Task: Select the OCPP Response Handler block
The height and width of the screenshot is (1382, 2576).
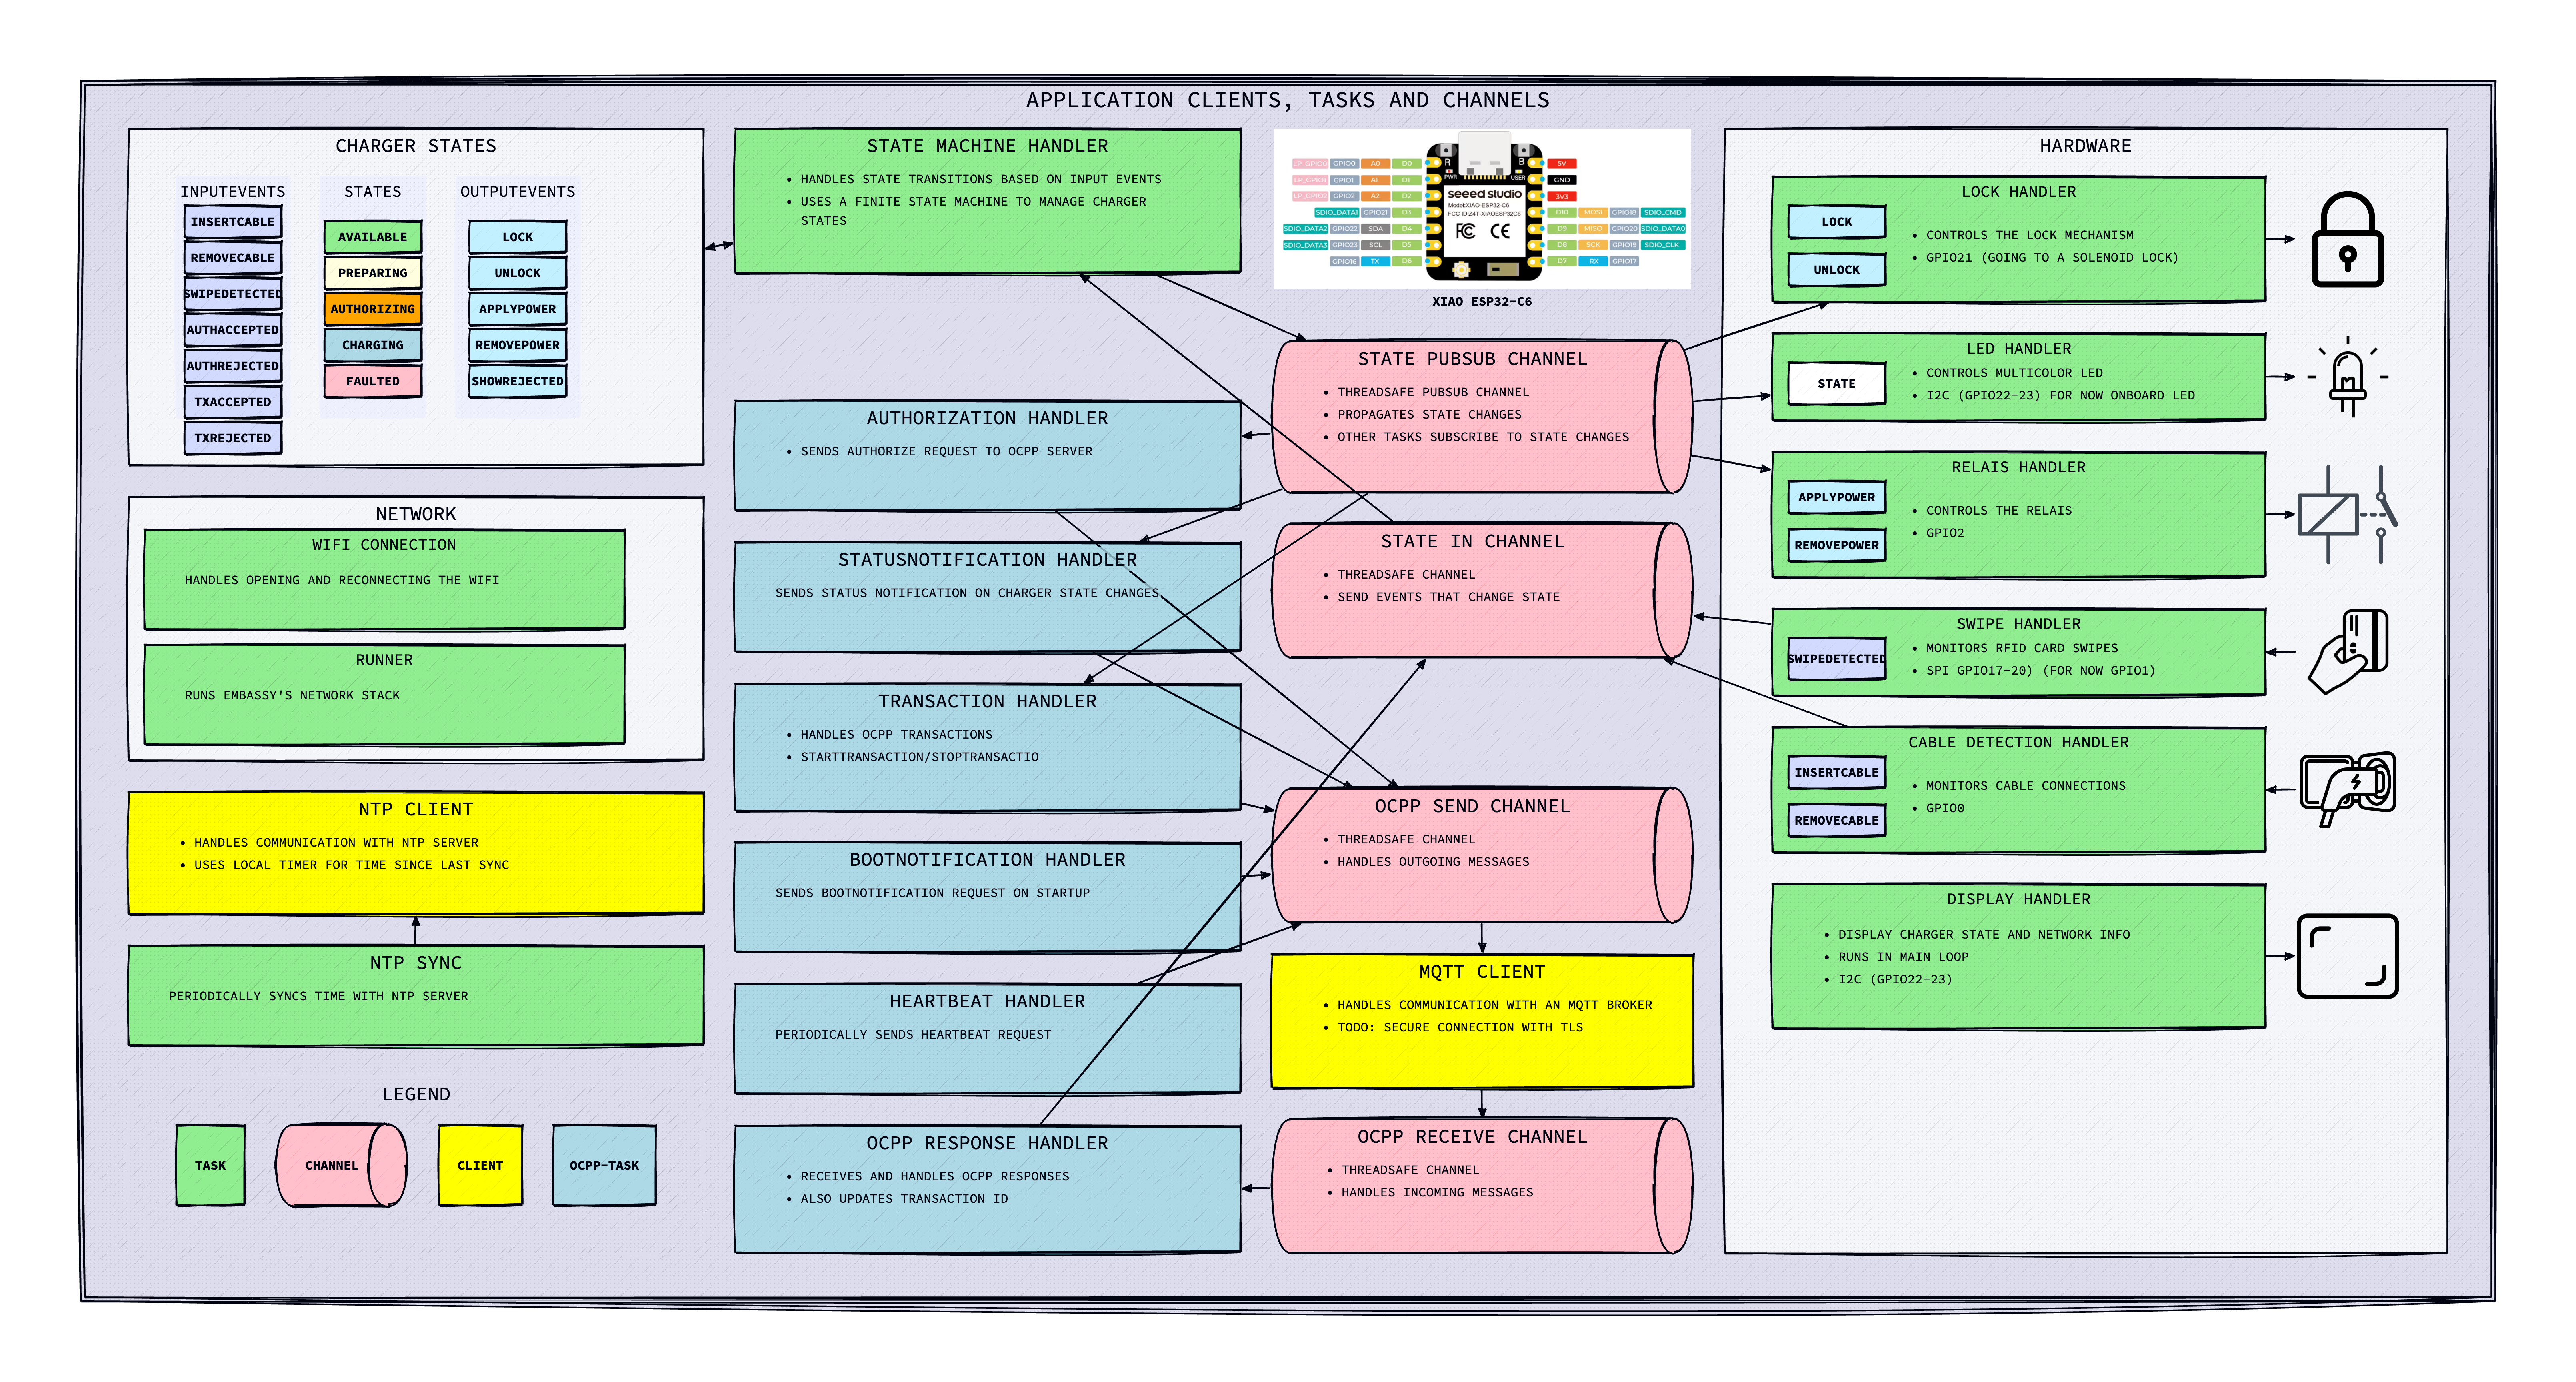Action: click(x=987, y=1189)
